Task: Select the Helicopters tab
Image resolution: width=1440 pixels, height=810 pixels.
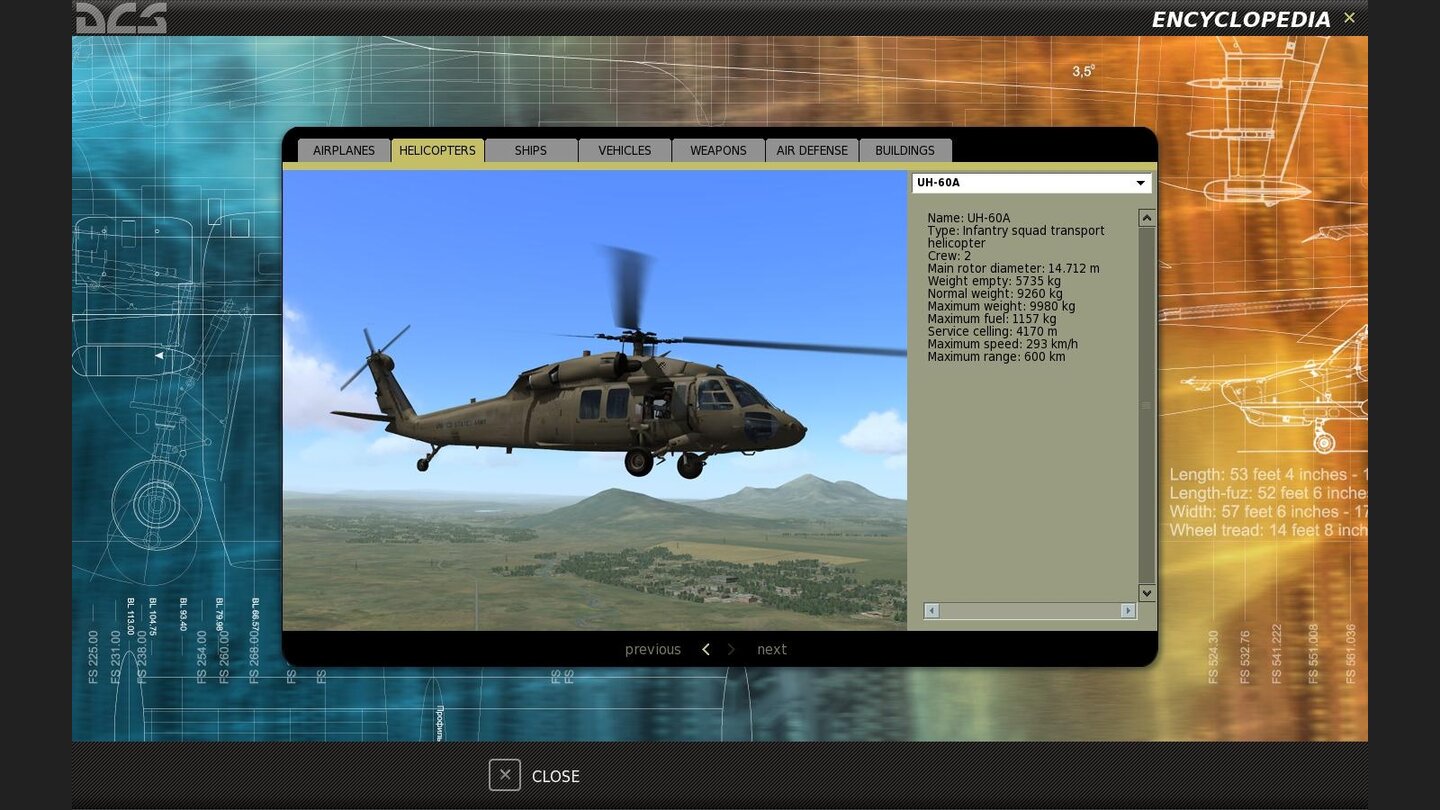Action: [x=437, y=150]
